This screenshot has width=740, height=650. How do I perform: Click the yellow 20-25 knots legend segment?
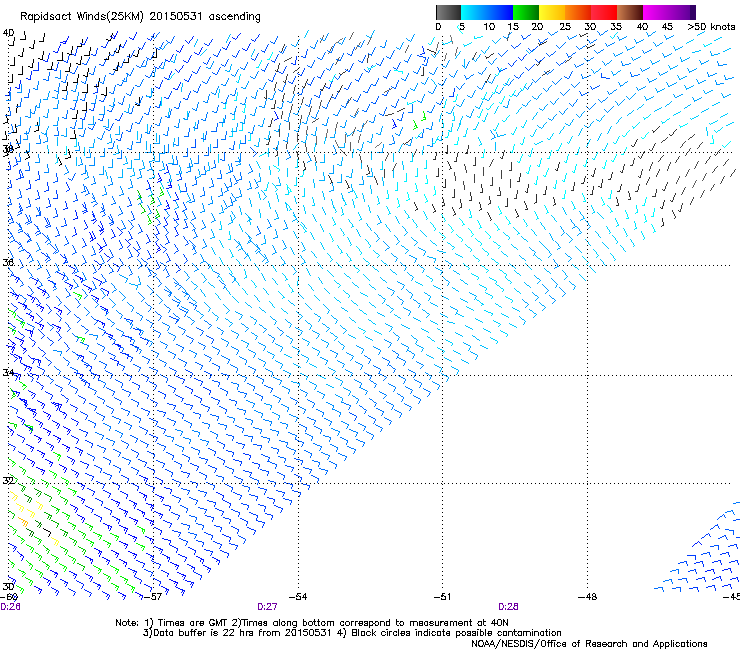coord(552,12)
